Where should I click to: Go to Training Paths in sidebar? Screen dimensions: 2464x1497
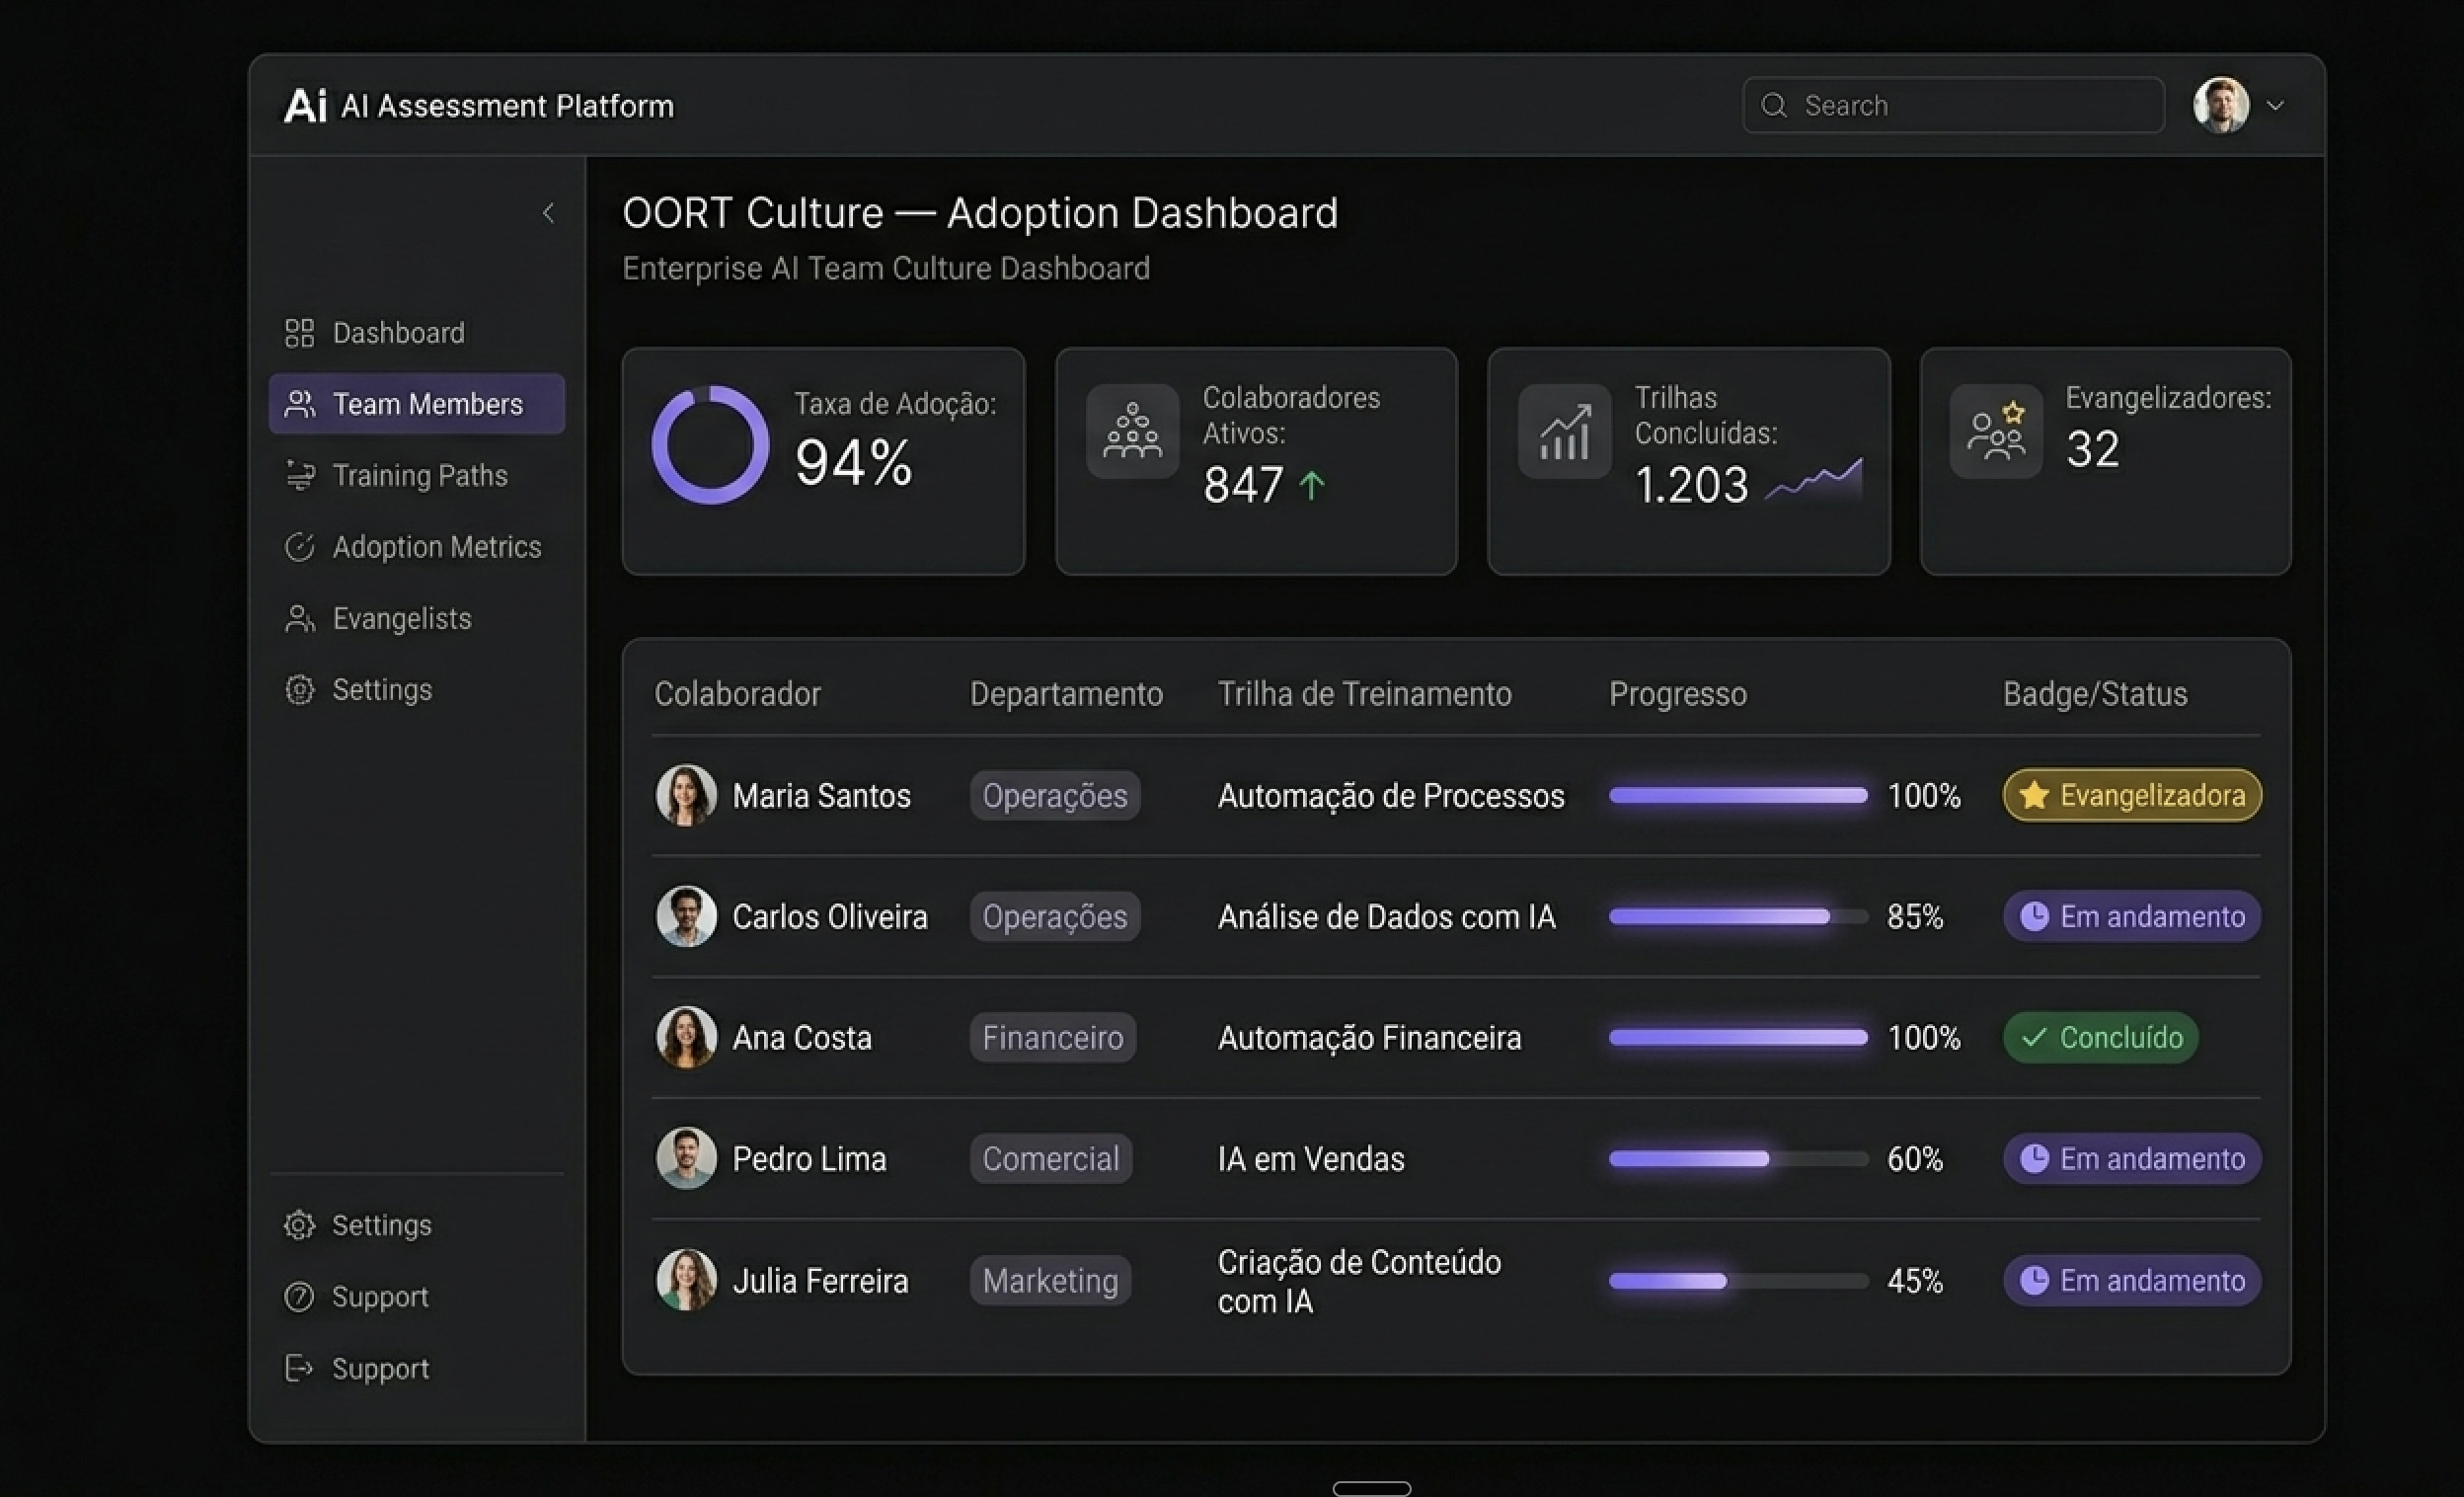pos(419,476)
